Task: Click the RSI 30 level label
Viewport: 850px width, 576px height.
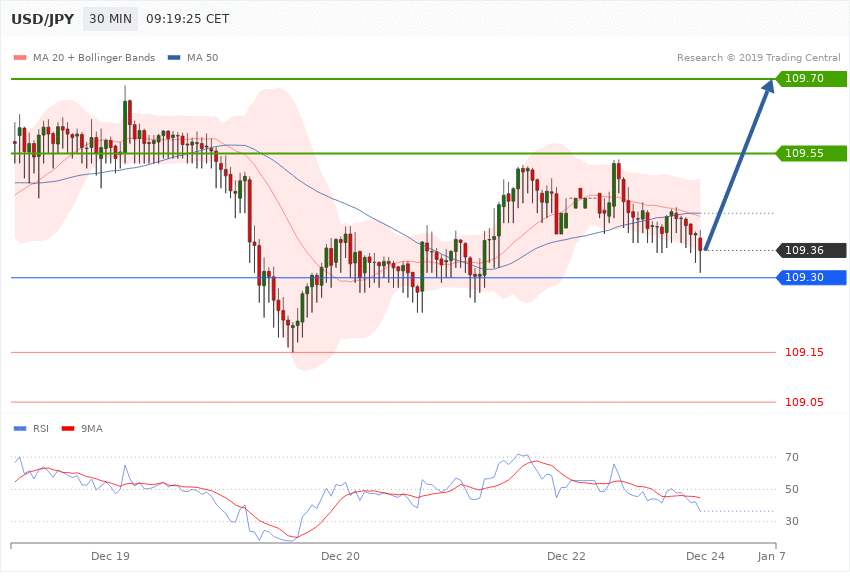Action: 791,521
